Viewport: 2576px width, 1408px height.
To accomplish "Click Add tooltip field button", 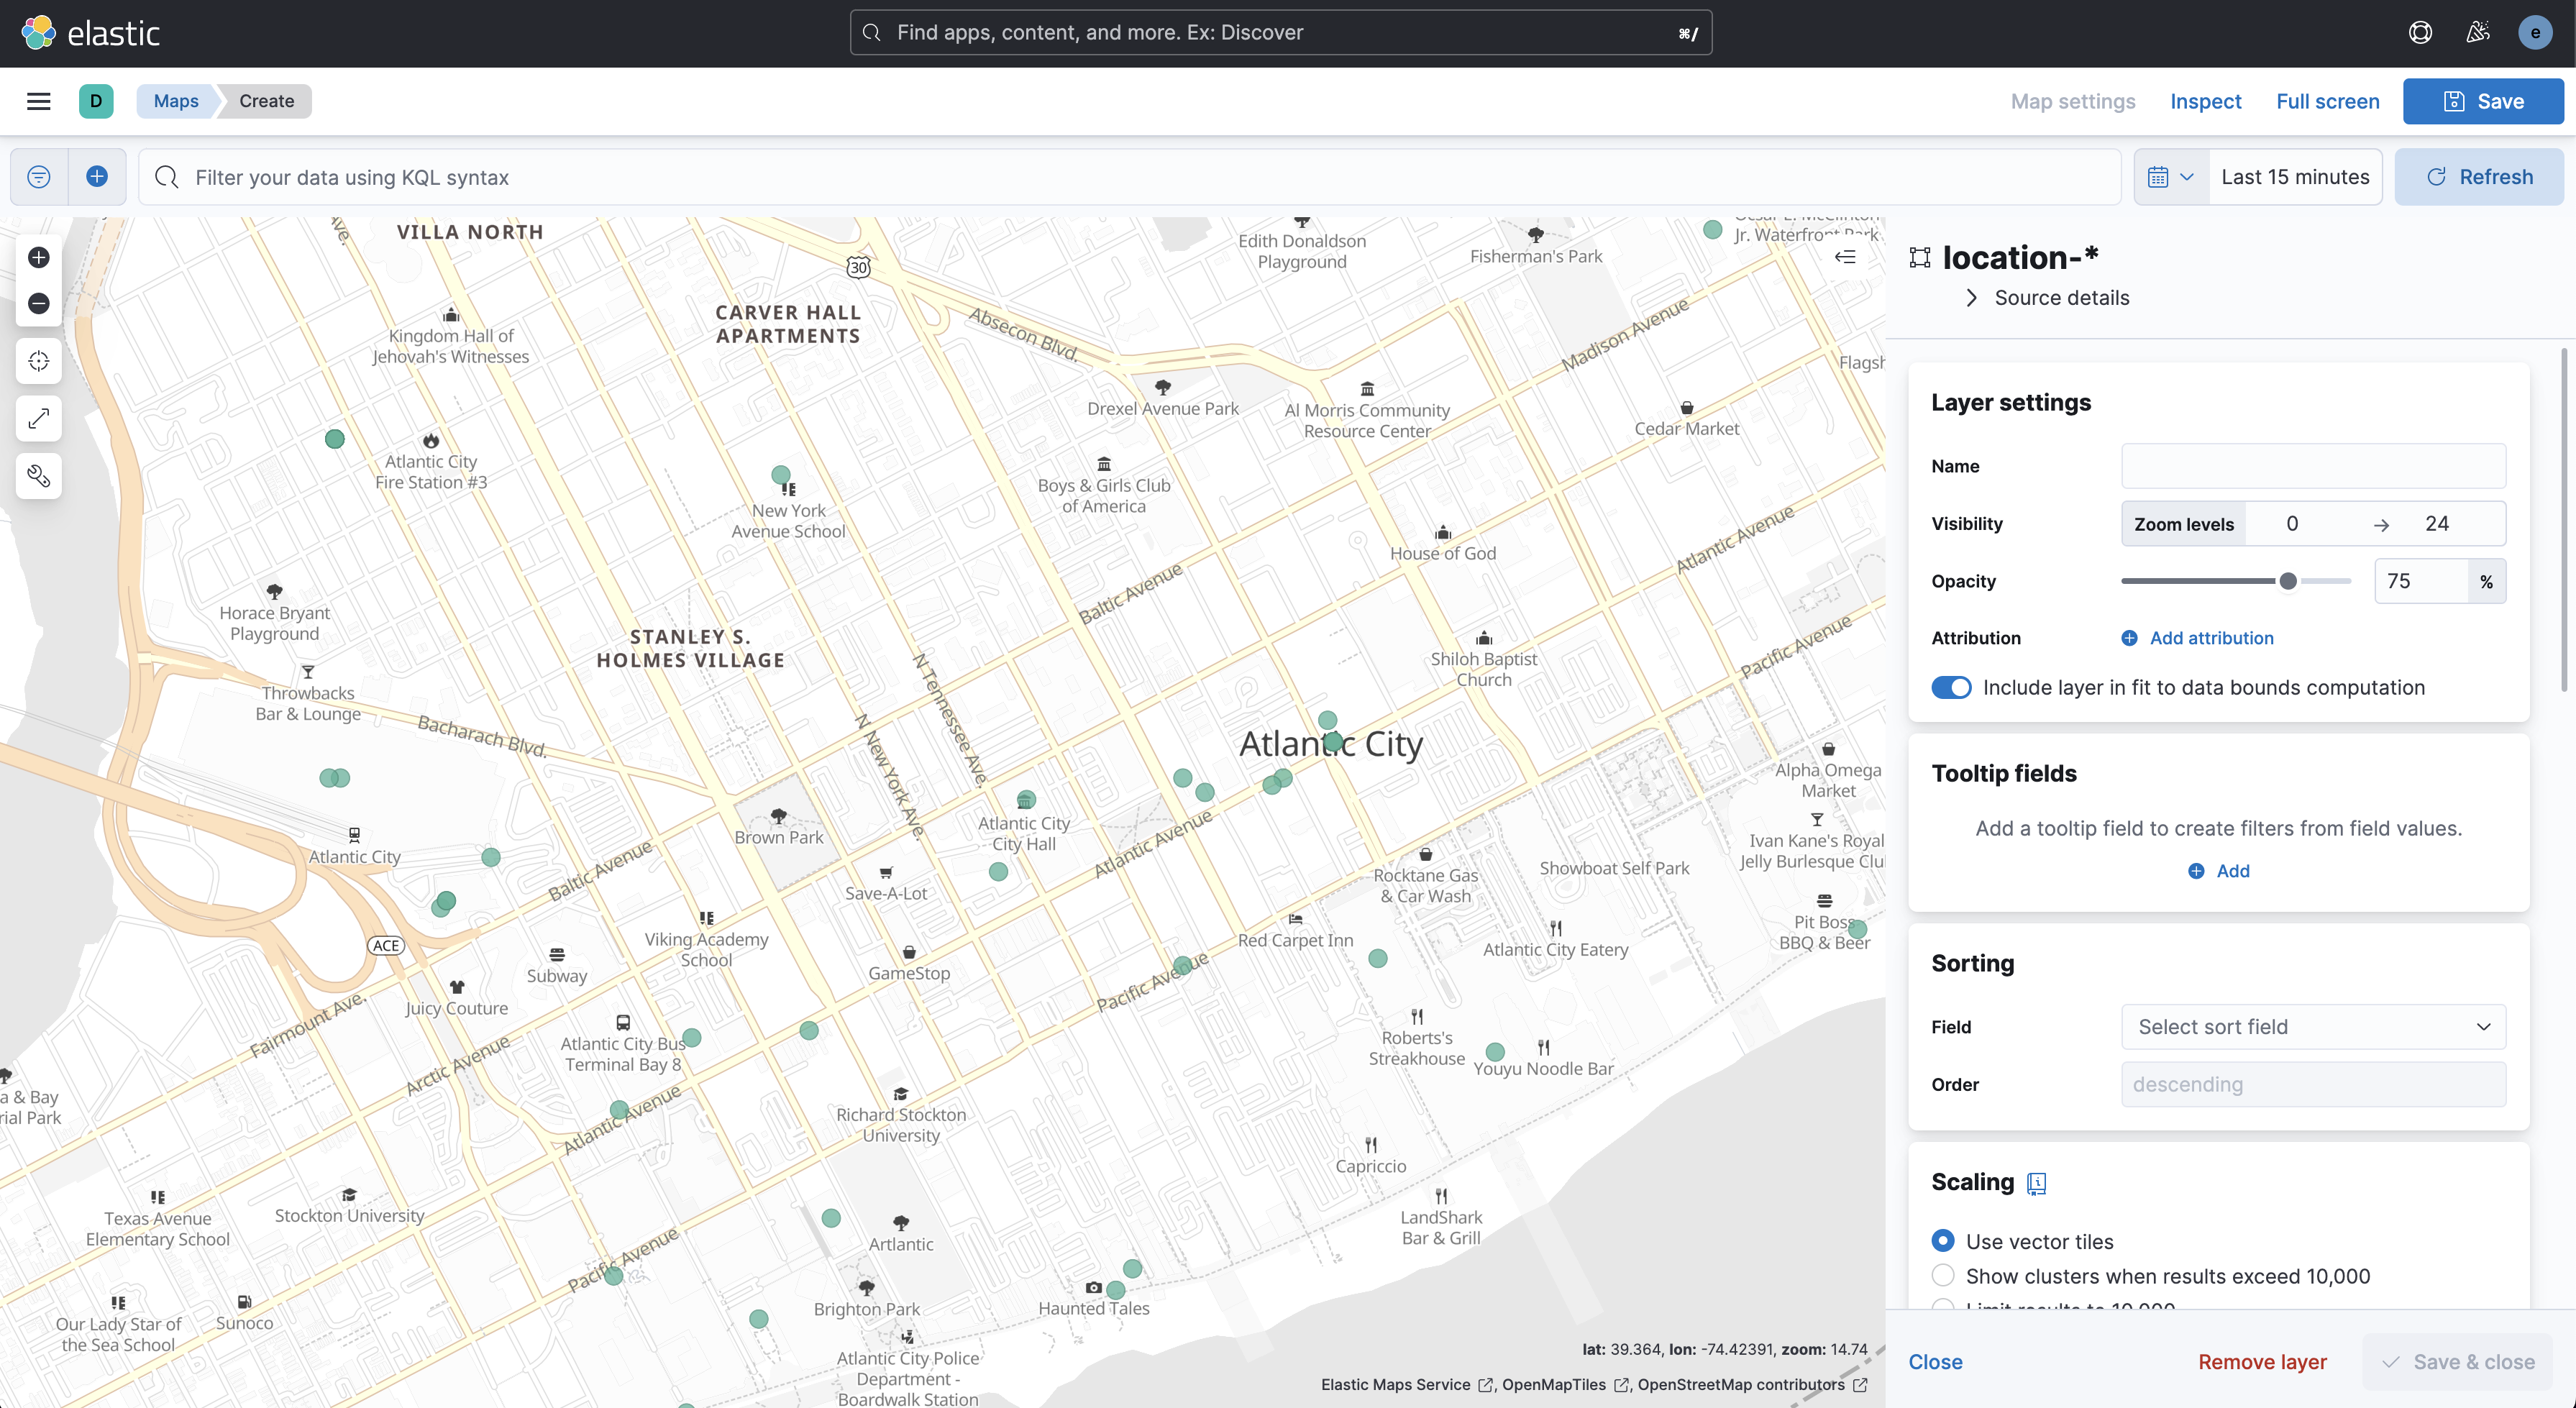I will [2218, 871].
